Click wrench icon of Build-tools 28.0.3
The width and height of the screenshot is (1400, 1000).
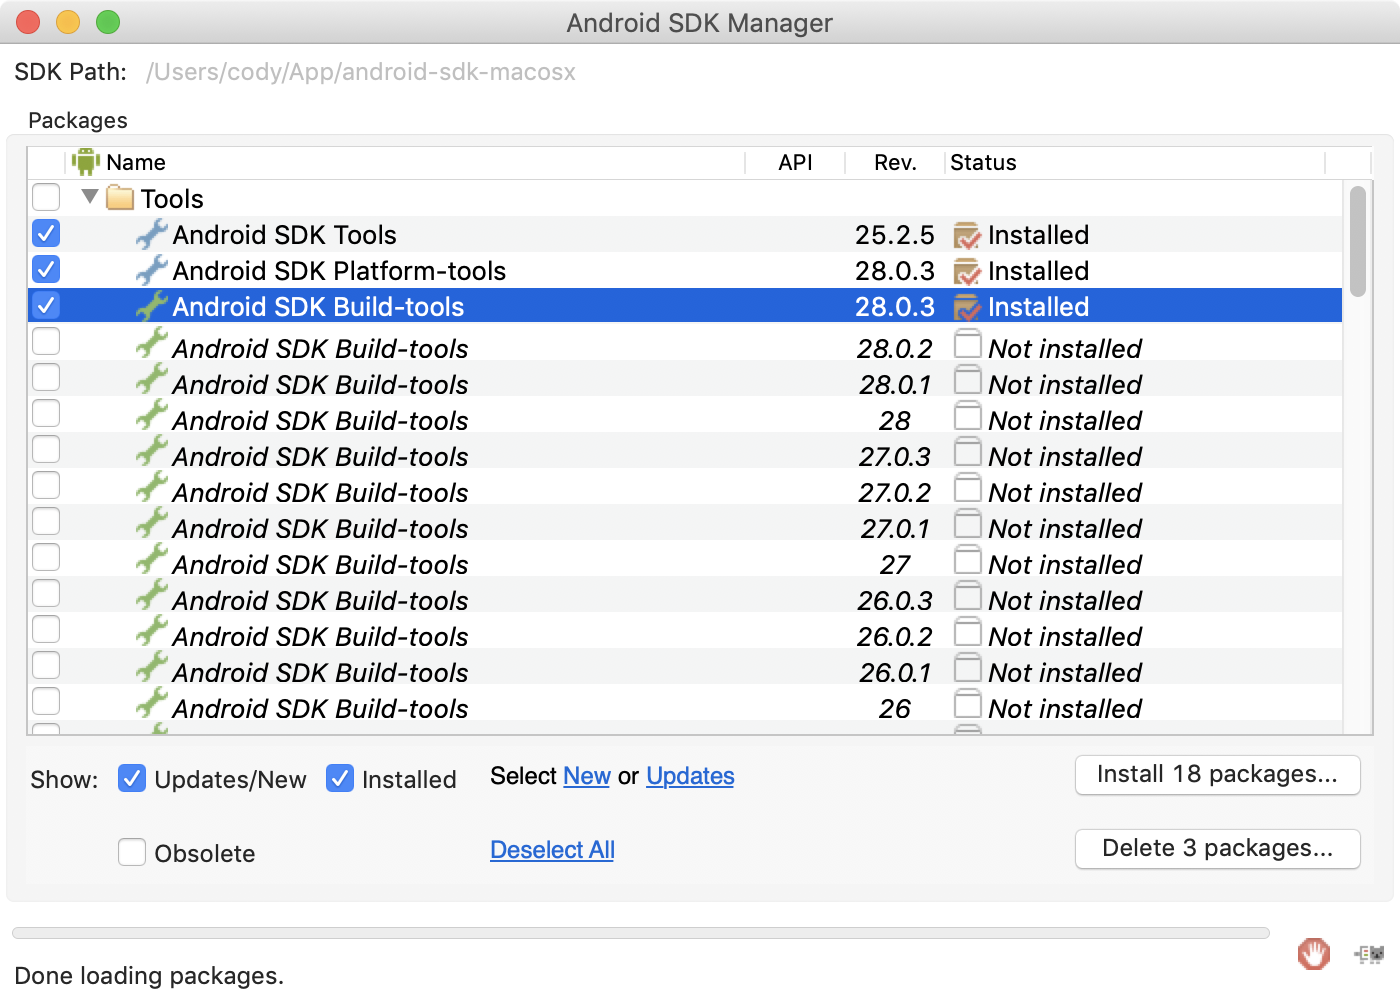(152, 307)
